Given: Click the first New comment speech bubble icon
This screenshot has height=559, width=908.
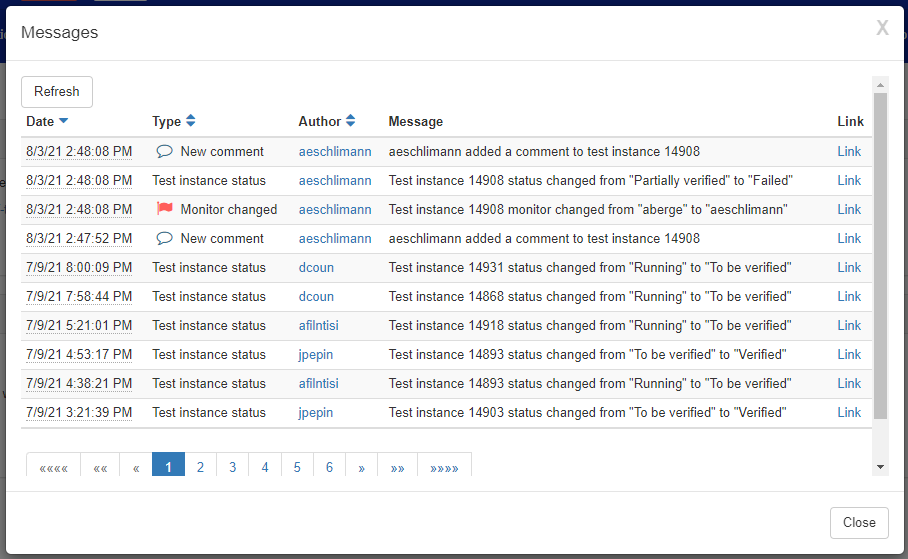Looking at the screenshot, I should [x=164, y=152].
